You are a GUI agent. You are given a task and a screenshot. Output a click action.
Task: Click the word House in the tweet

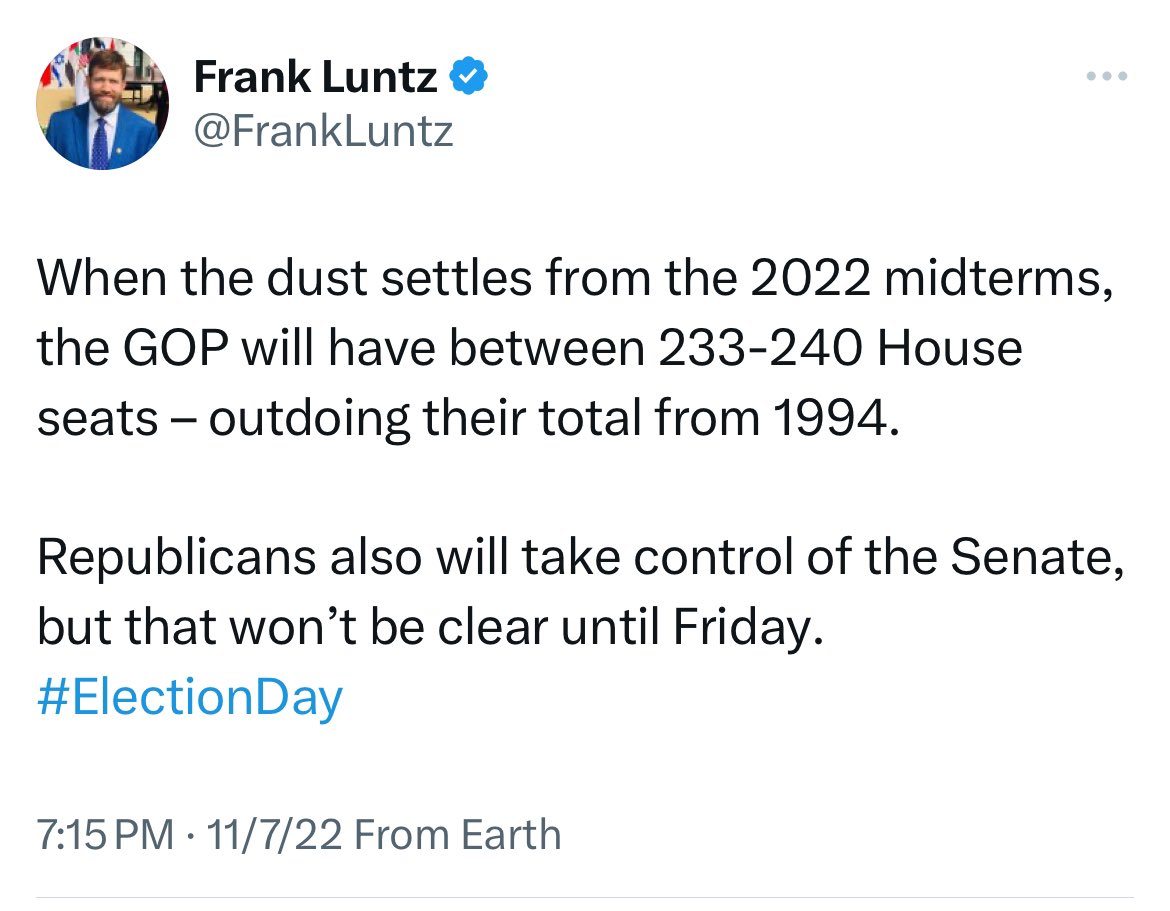(x=949, y=348)
